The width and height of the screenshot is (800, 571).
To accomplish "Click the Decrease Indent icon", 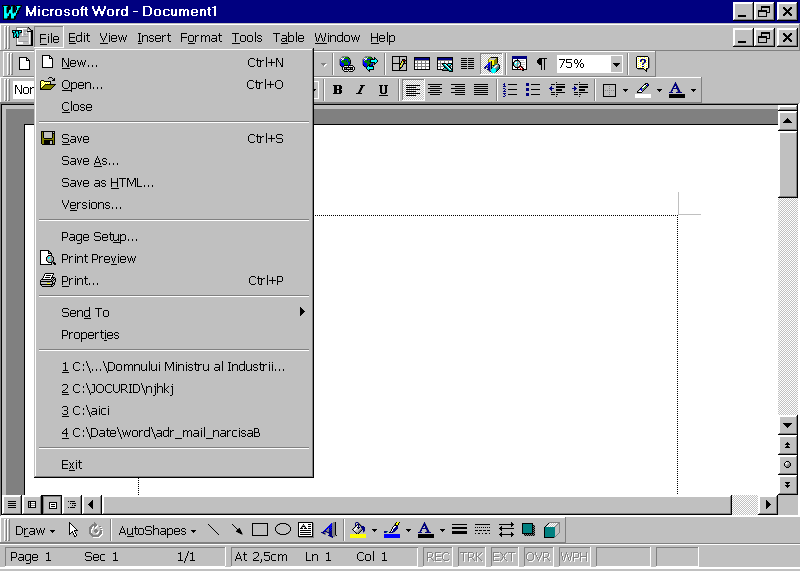I will (557, 90).
